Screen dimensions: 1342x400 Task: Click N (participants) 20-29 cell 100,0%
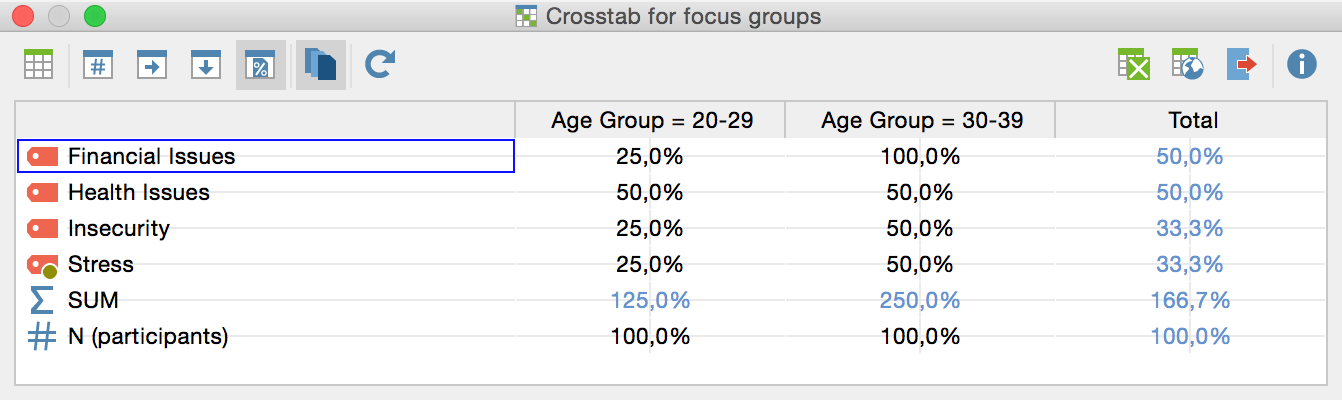[650, 336]
